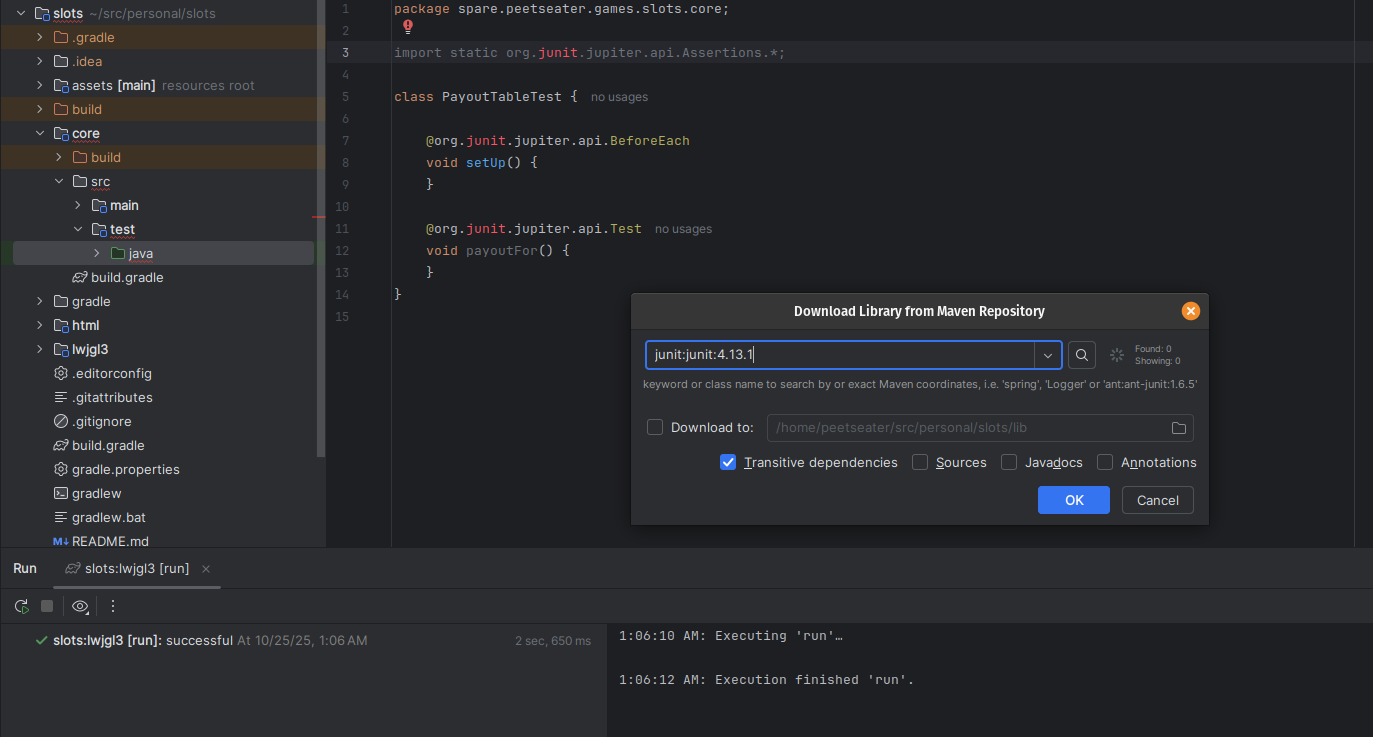Enable the Download to checkbox

click(655, 427)
